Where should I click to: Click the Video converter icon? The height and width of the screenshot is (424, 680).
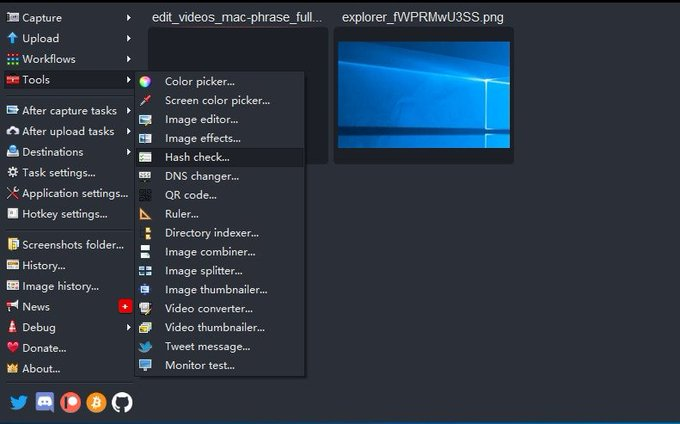145,309
